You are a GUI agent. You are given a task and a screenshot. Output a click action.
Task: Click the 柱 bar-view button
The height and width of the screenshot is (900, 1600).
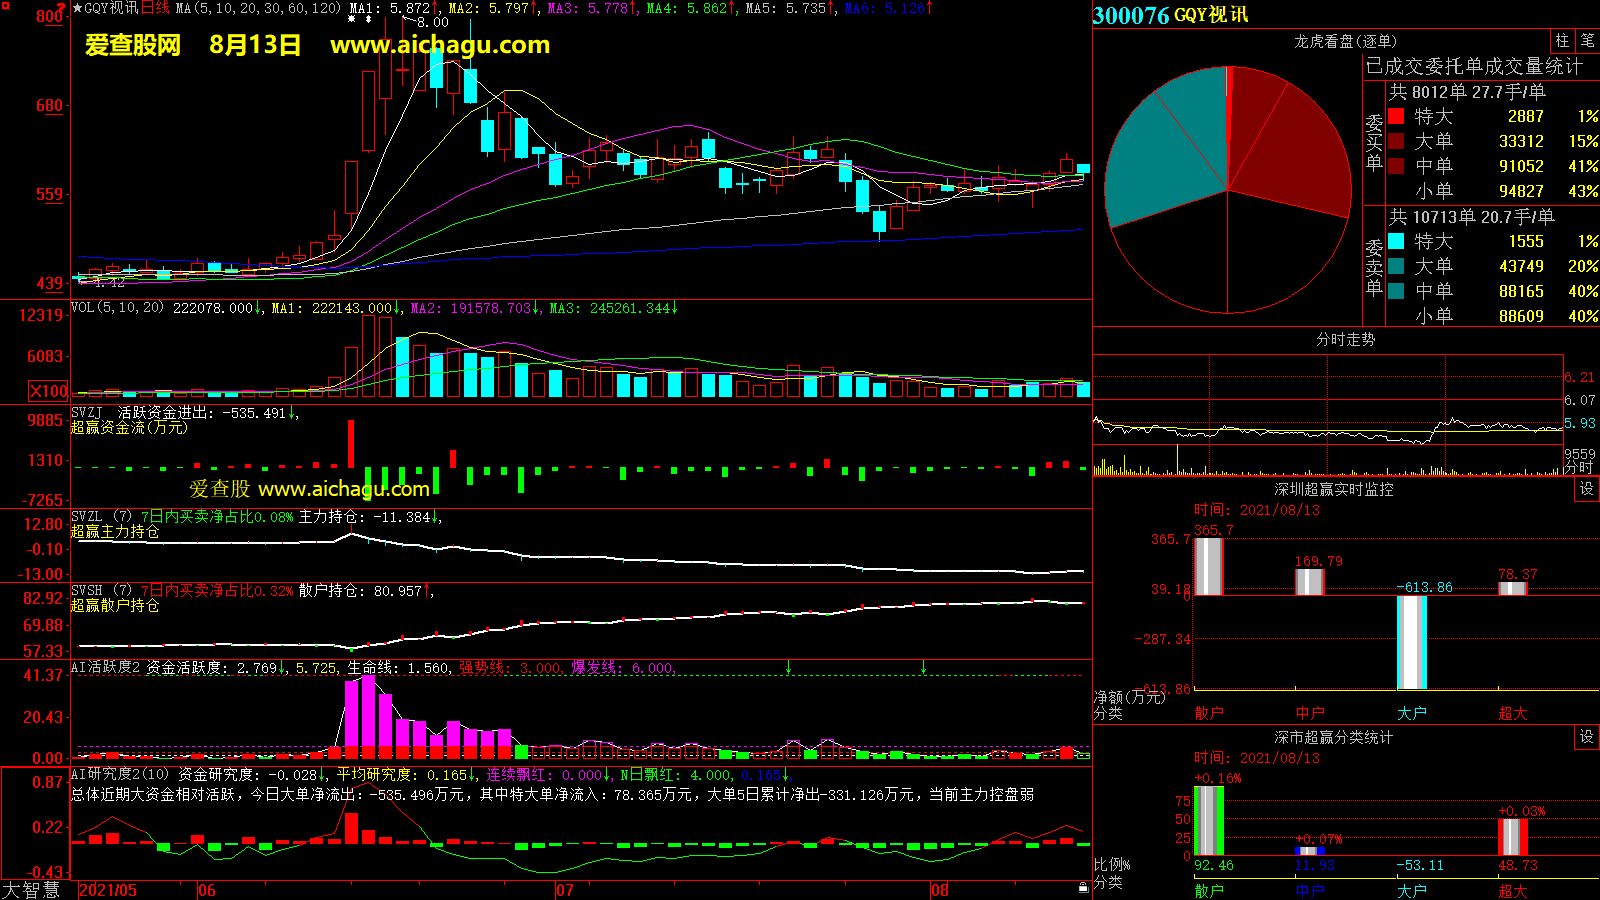click(x=1562, y=41)
